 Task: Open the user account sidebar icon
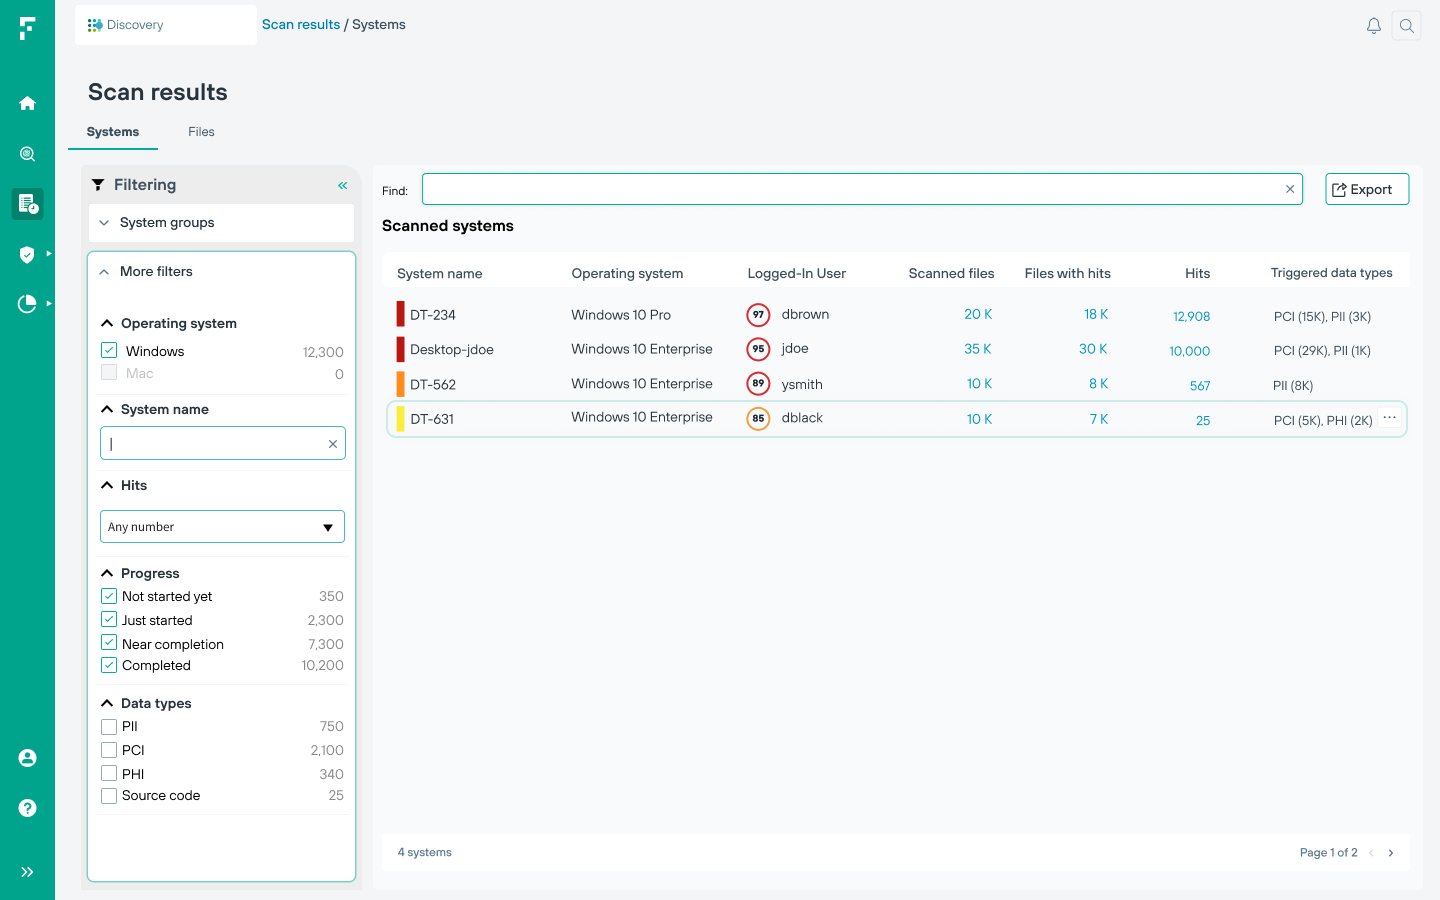(27, 758)
